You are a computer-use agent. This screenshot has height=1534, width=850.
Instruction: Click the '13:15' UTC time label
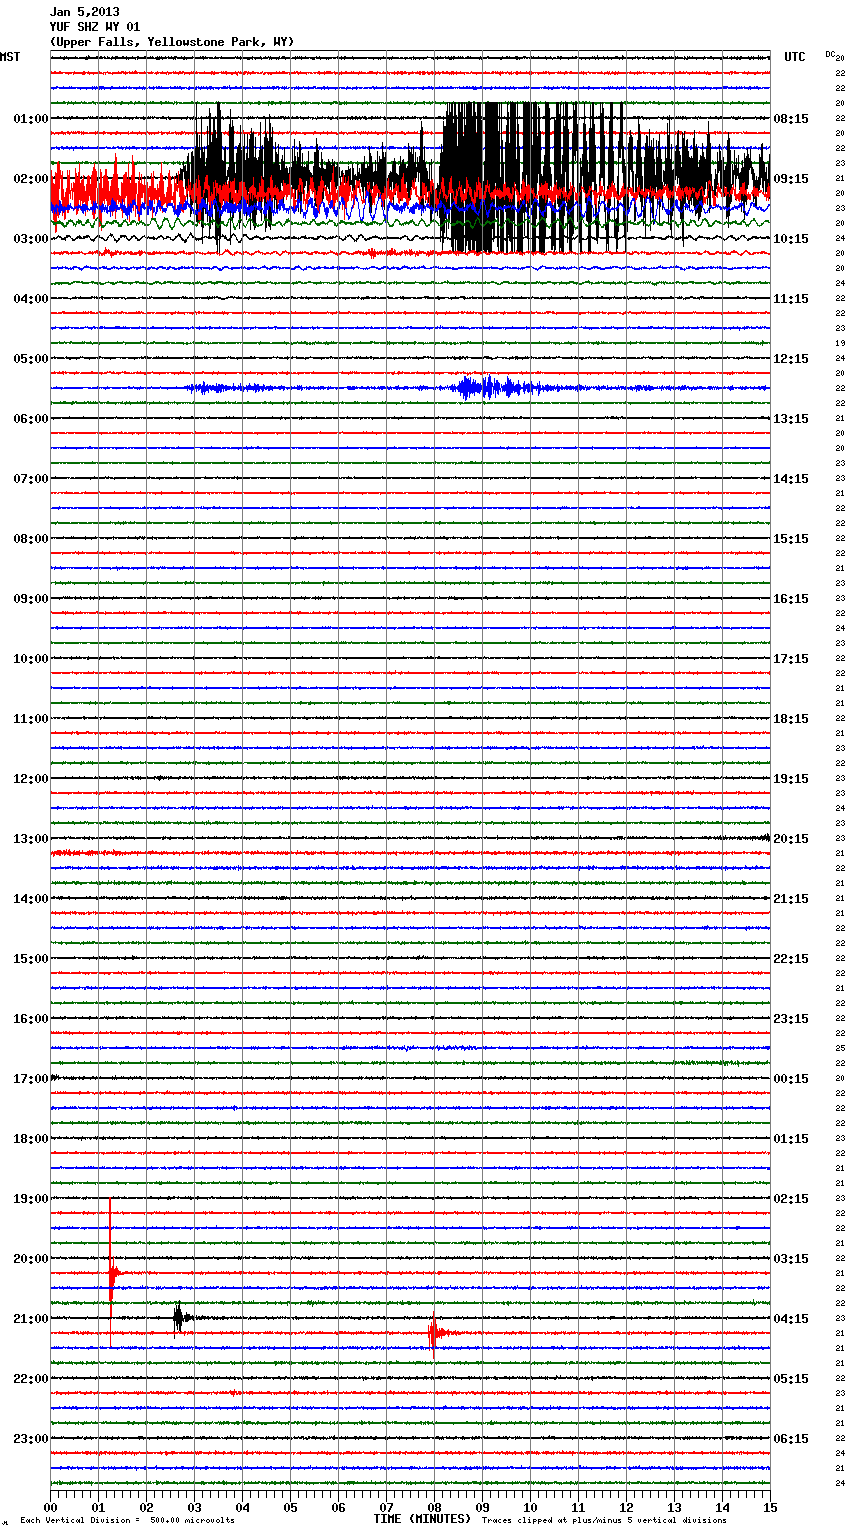(x=791, y=419)
